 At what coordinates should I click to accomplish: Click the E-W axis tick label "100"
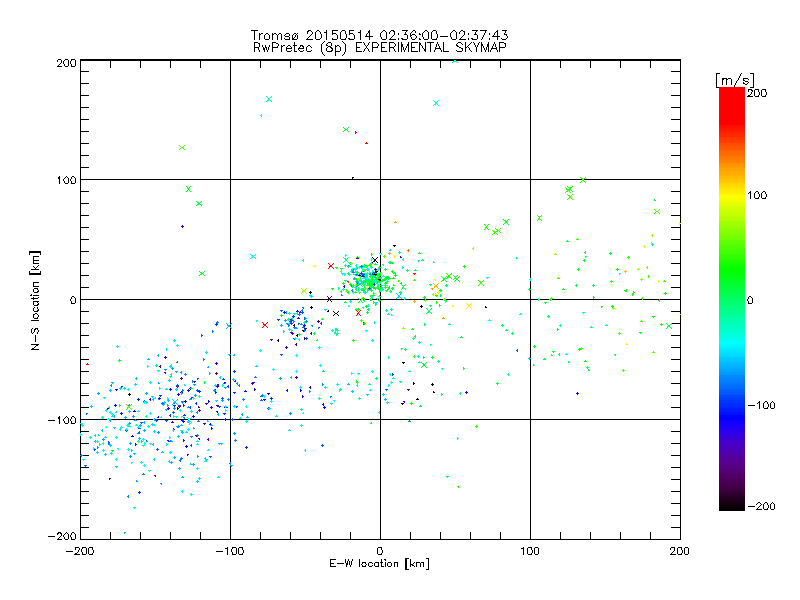530,551
